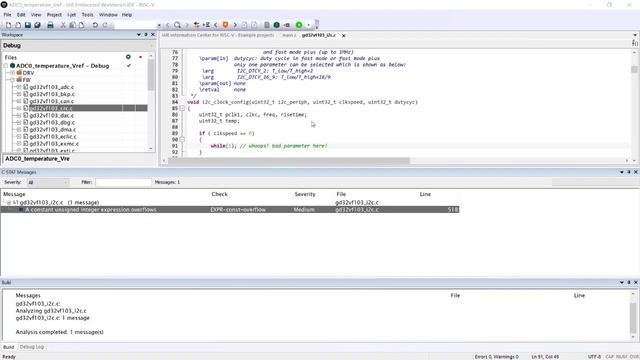The image size is (640, 360).
Task: Open the C-STAT Messages panel options dropdown arrow
Action: [622, 172]
